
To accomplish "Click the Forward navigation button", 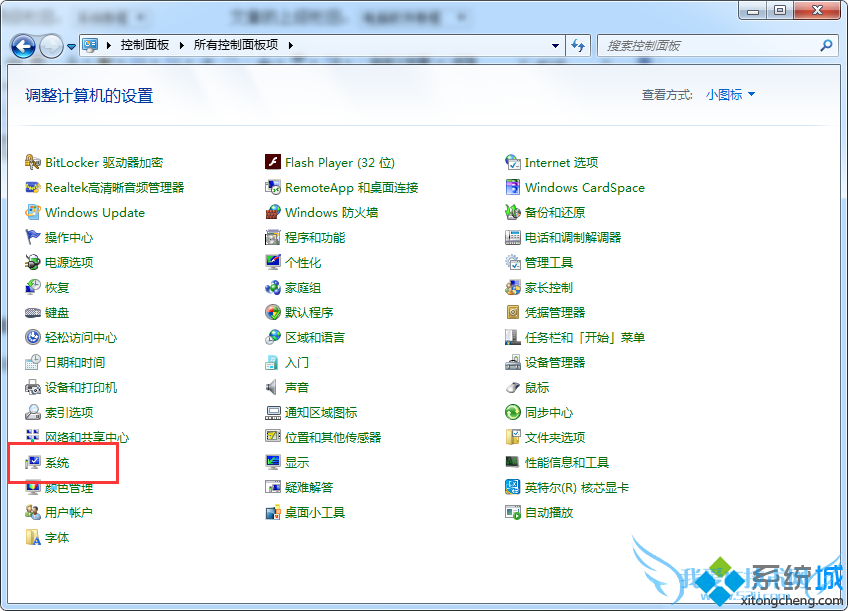I will tap(52, 47).
